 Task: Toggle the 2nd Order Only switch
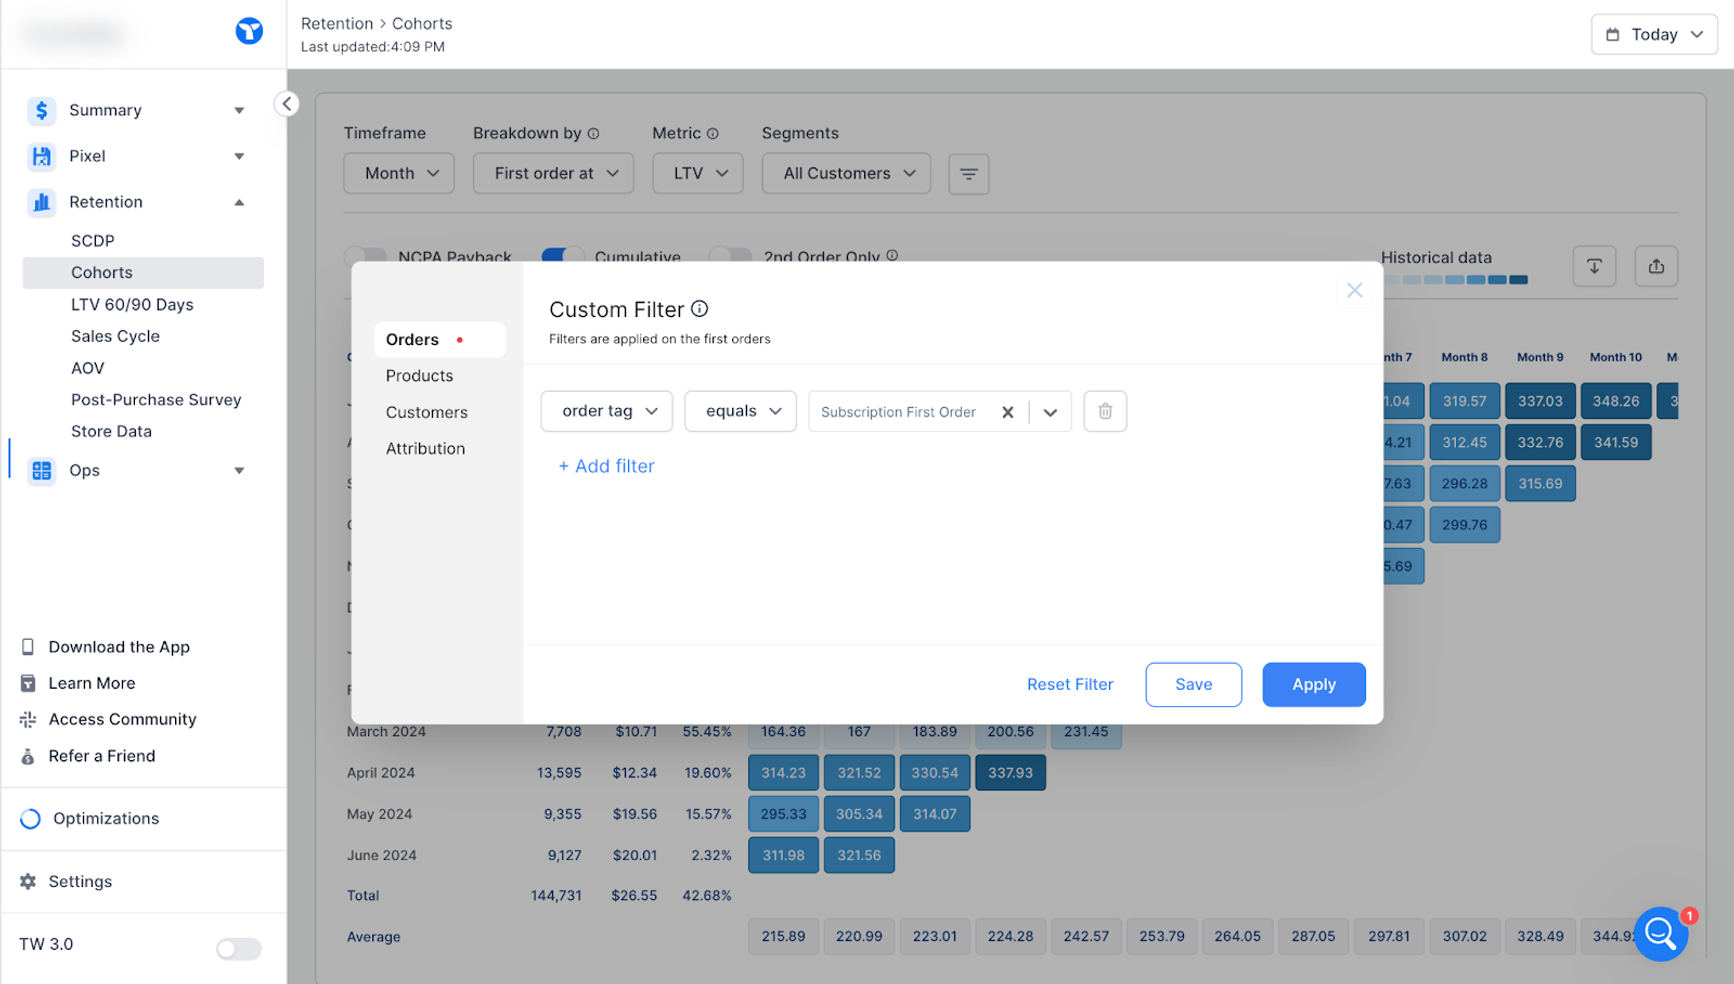731,256
